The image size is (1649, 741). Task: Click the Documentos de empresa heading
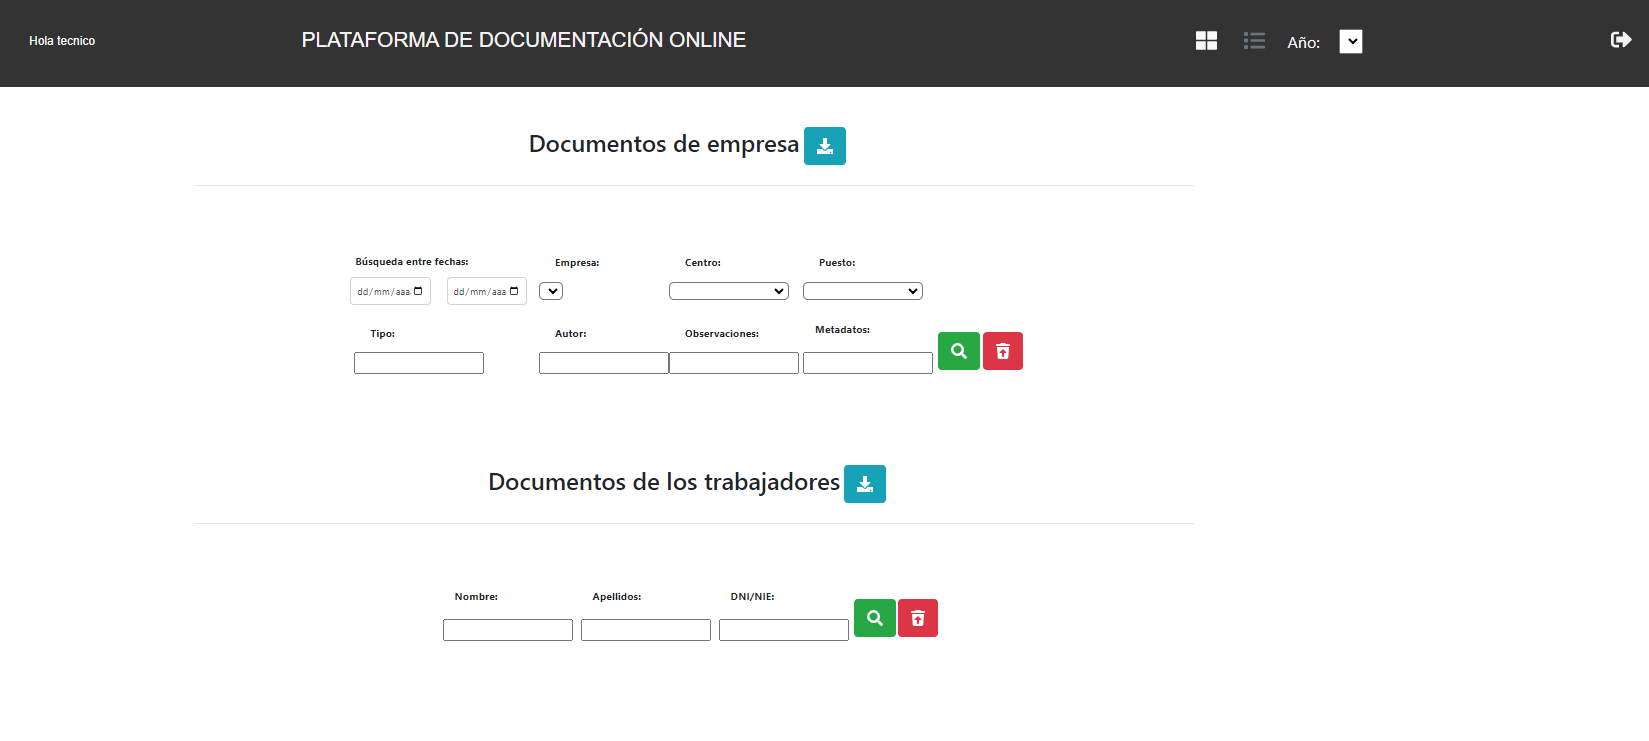[x=664, y=144]
